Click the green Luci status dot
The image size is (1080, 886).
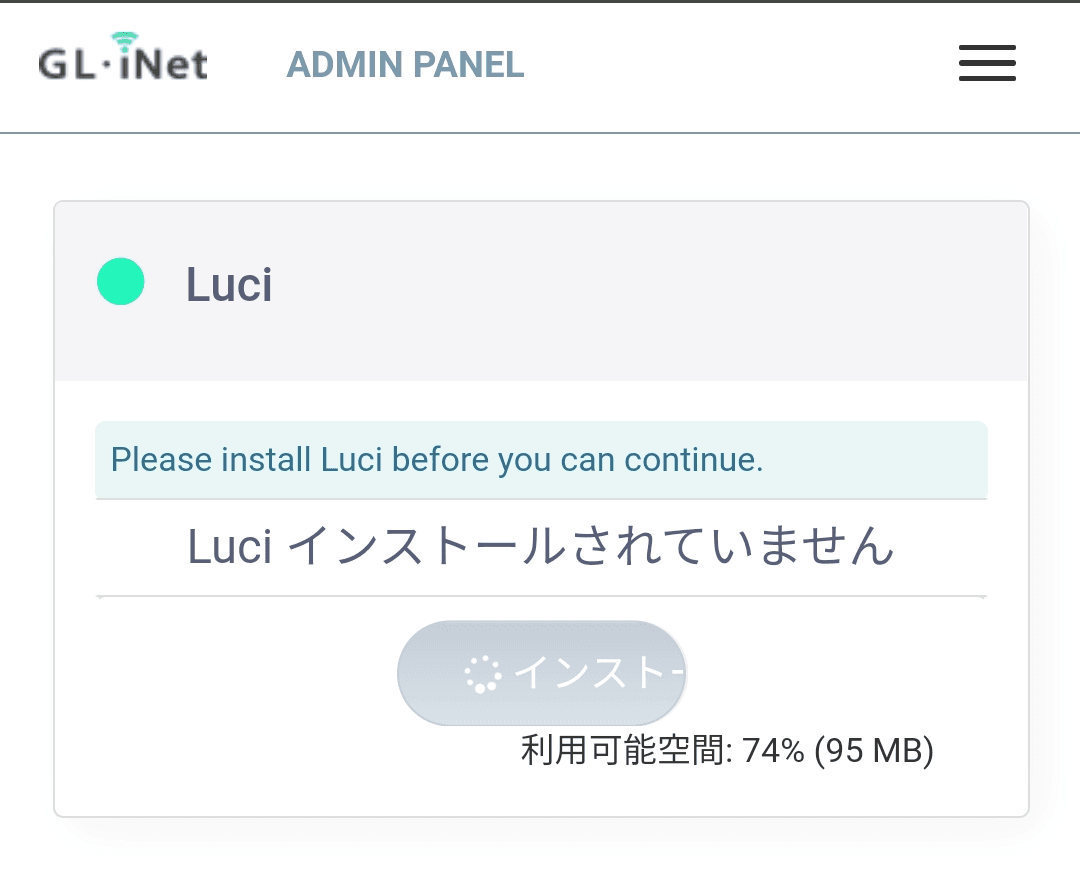(121, 282)
